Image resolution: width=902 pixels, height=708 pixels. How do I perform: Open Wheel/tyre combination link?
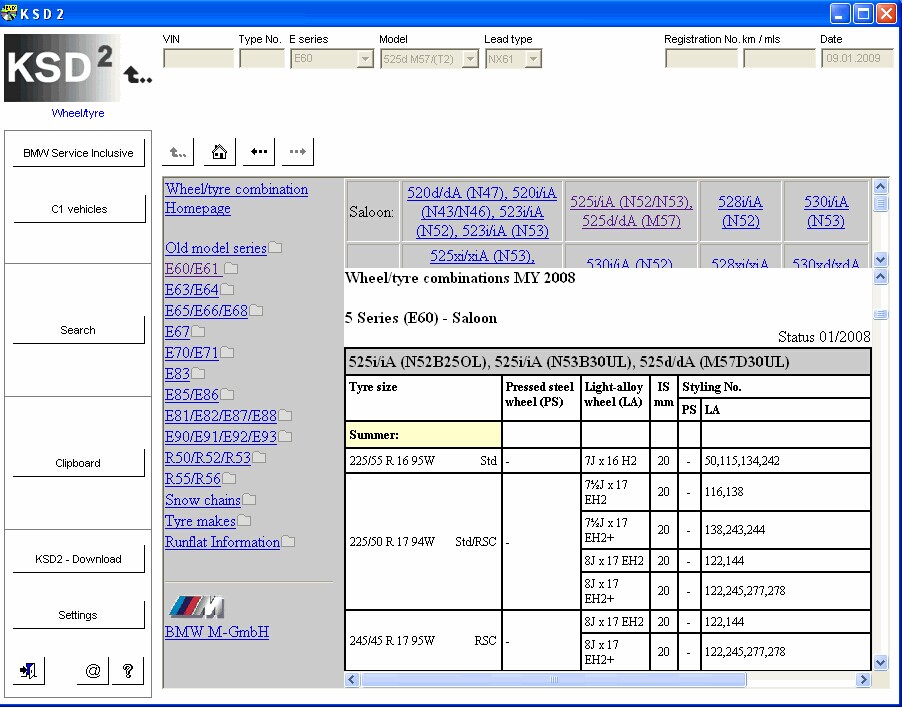(x=236, y=189)
